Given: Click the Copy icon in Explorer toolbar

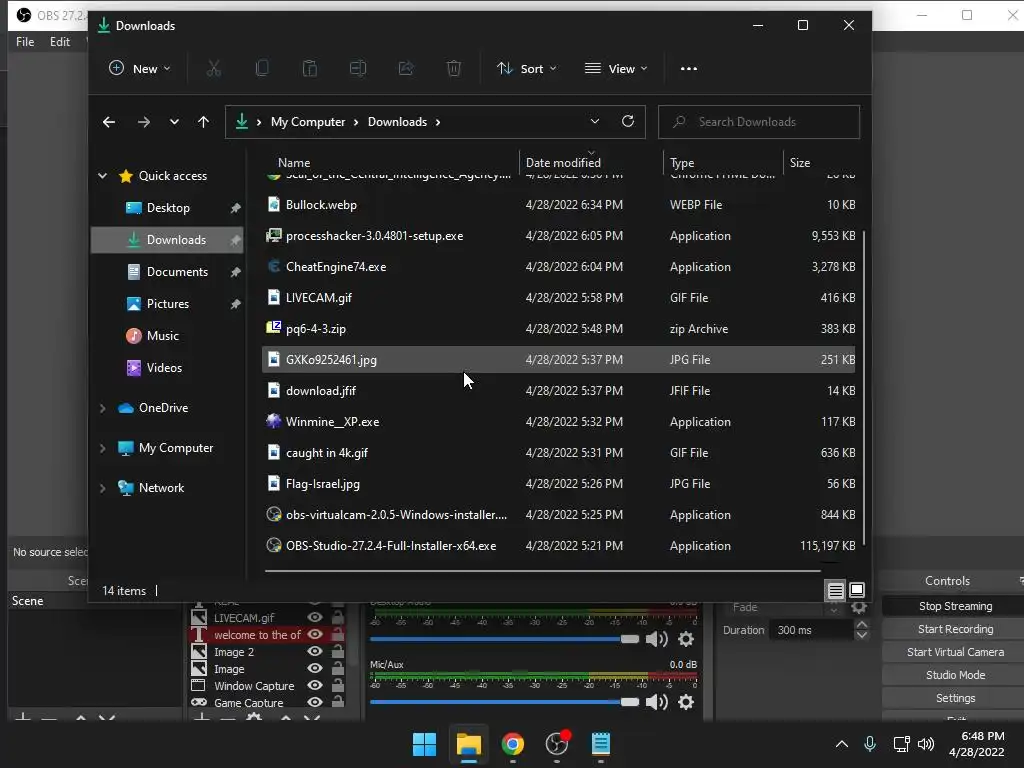Looking at the screenshot, I should click(262, 68).
